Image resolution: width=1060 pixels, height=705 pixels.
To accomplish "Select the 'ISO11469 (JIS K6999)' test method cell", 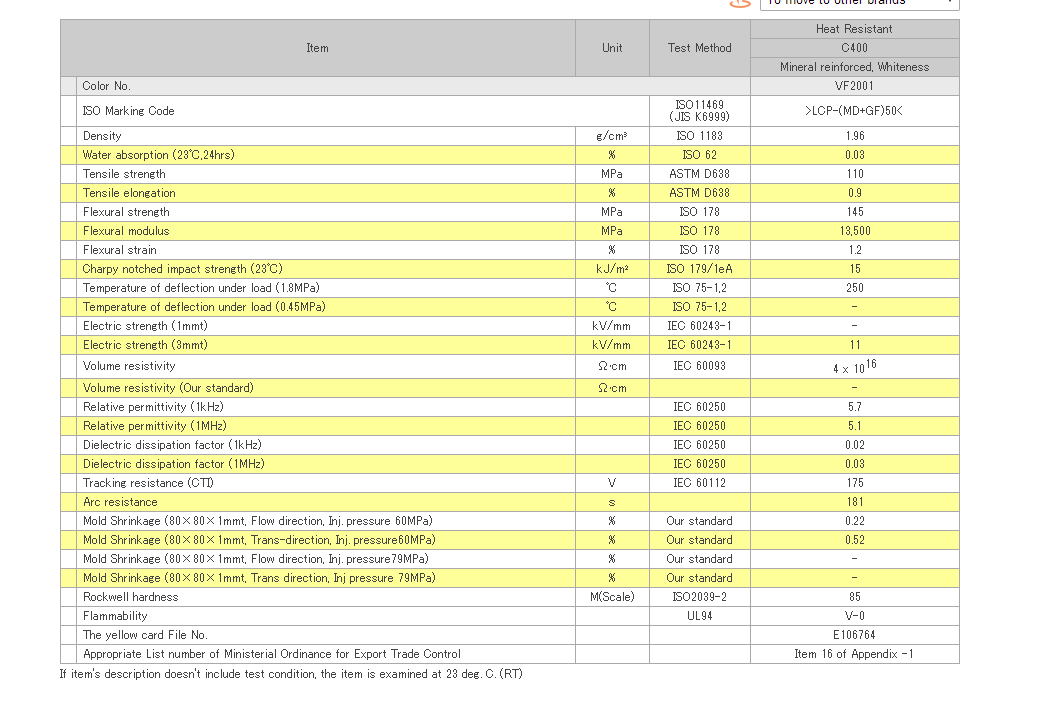I will coord(700,111).
